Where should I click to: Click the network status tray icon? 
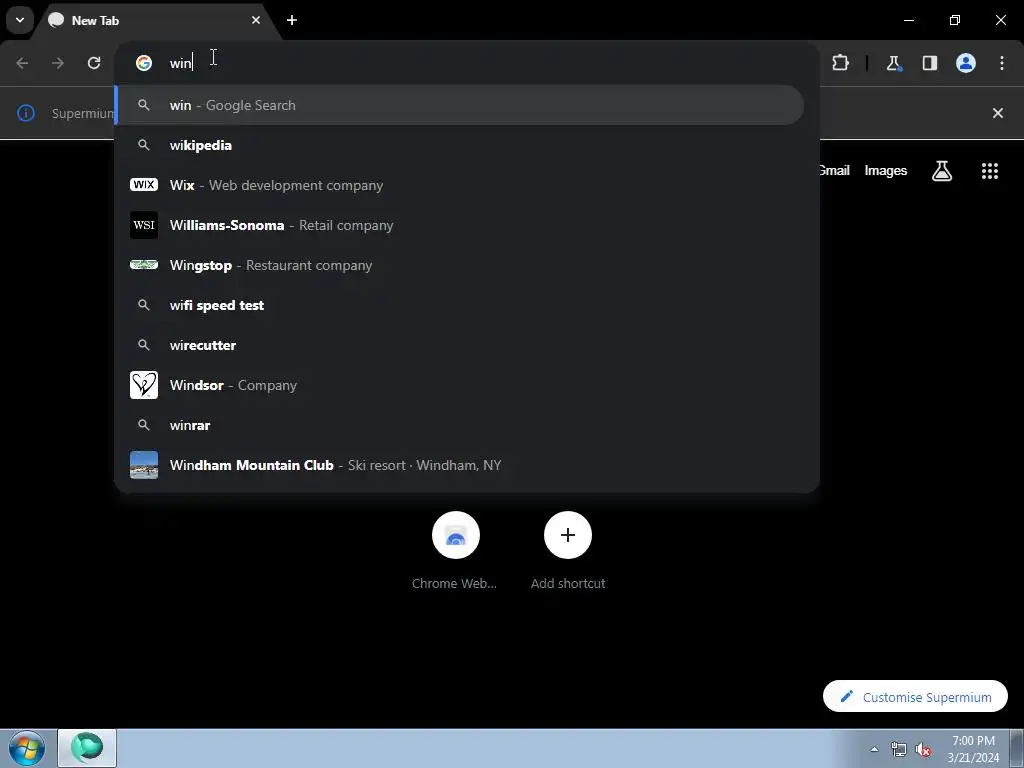coord(899,749)
